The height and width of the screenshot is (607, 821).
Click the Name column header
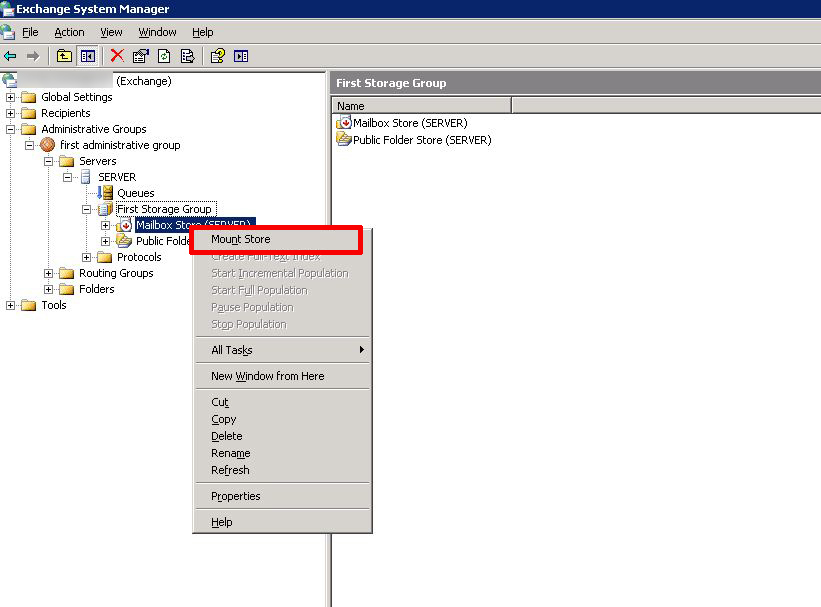(x=421, y=106)
